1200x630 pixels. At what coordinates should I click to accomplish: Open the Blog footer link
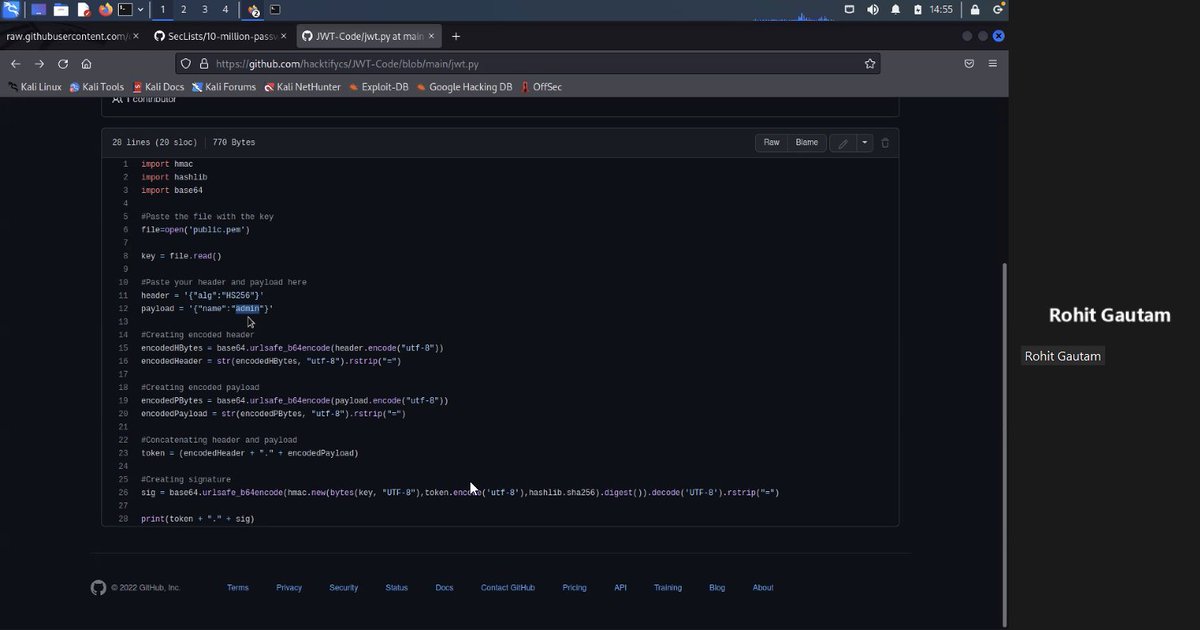point(717,588)
